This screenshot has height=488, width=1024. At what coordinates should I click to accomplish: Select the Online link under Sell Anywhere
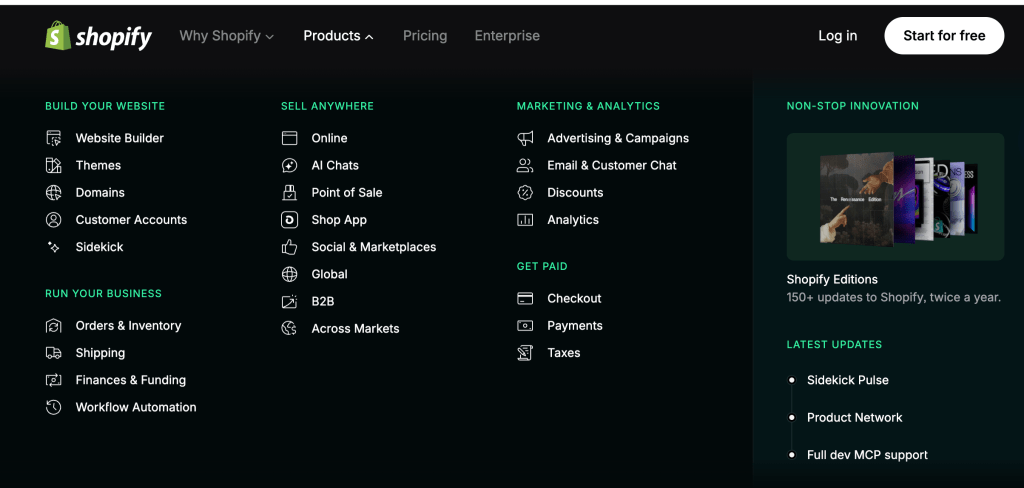(x=329, y=138)
